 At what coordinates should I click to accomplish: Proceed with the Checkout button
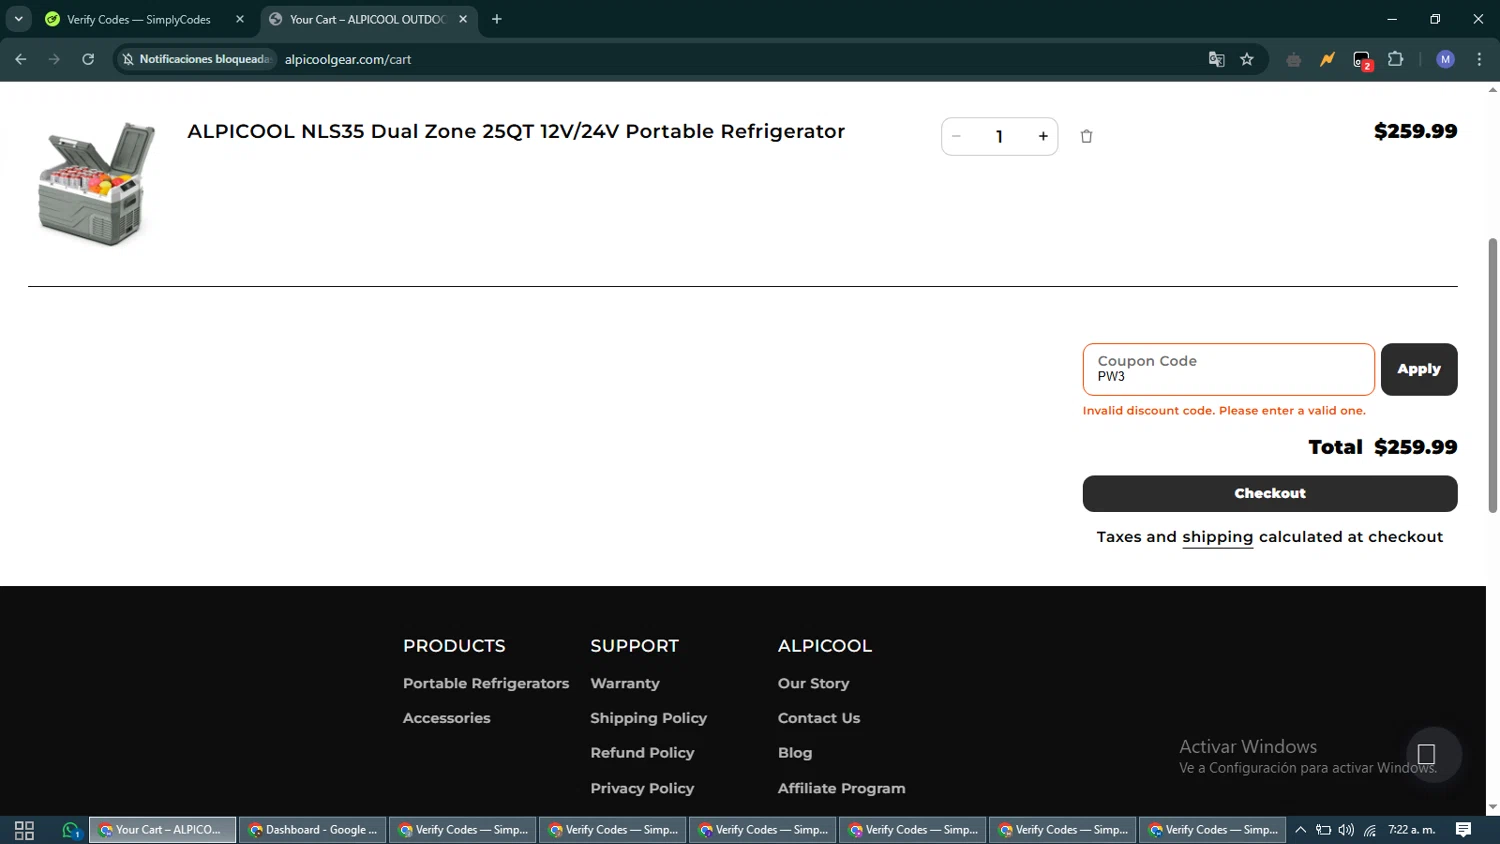[1269, 493]
